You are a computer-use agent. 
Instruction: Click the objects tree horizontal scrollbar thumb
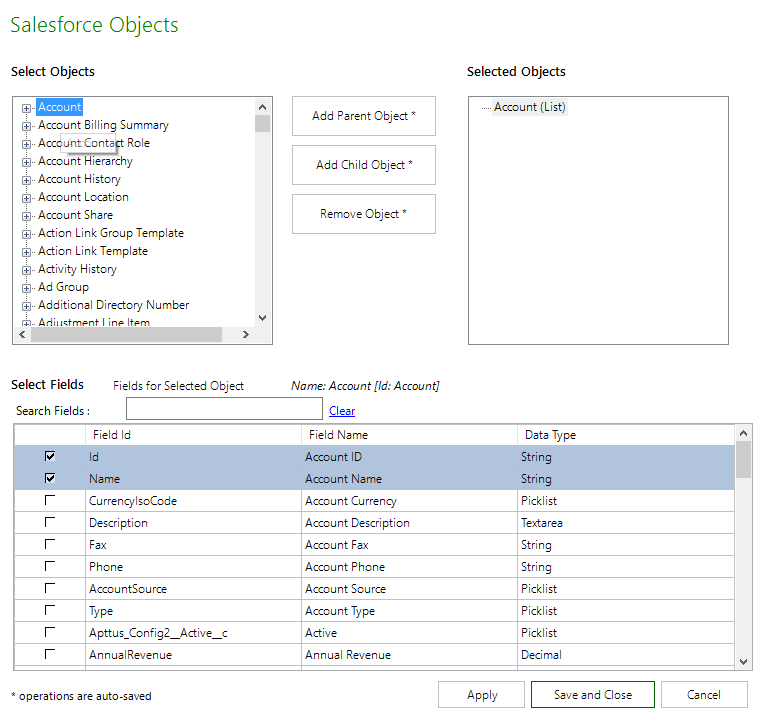126,335
